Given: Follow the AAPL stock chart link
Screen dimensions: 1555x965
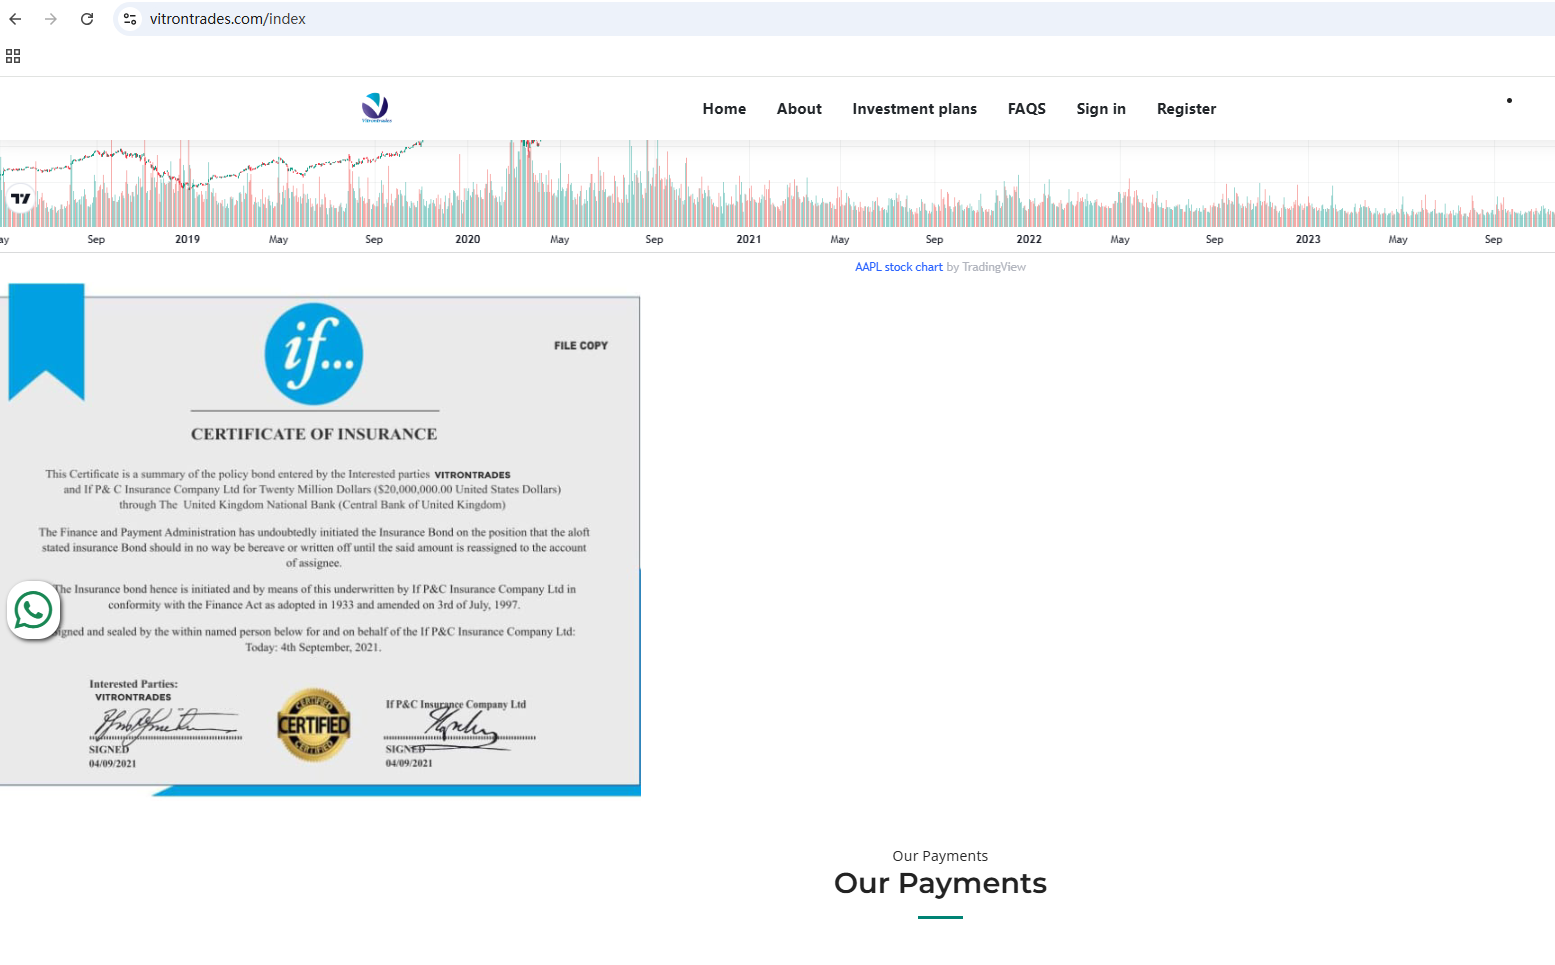Looking at the screenshot, I should click(x=898, y=267).
